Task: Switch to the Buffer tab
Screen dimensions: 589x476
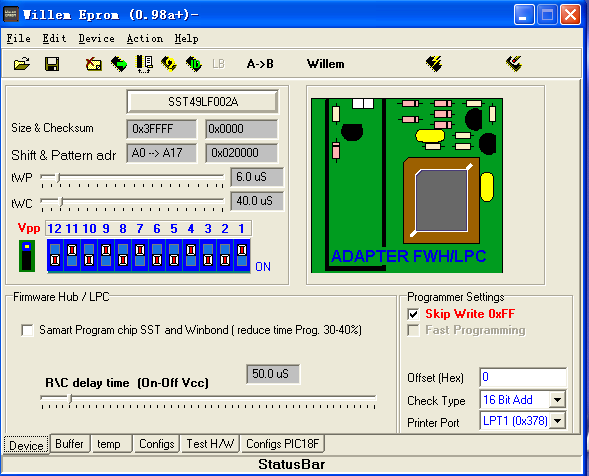Action: tap(69, 444)
